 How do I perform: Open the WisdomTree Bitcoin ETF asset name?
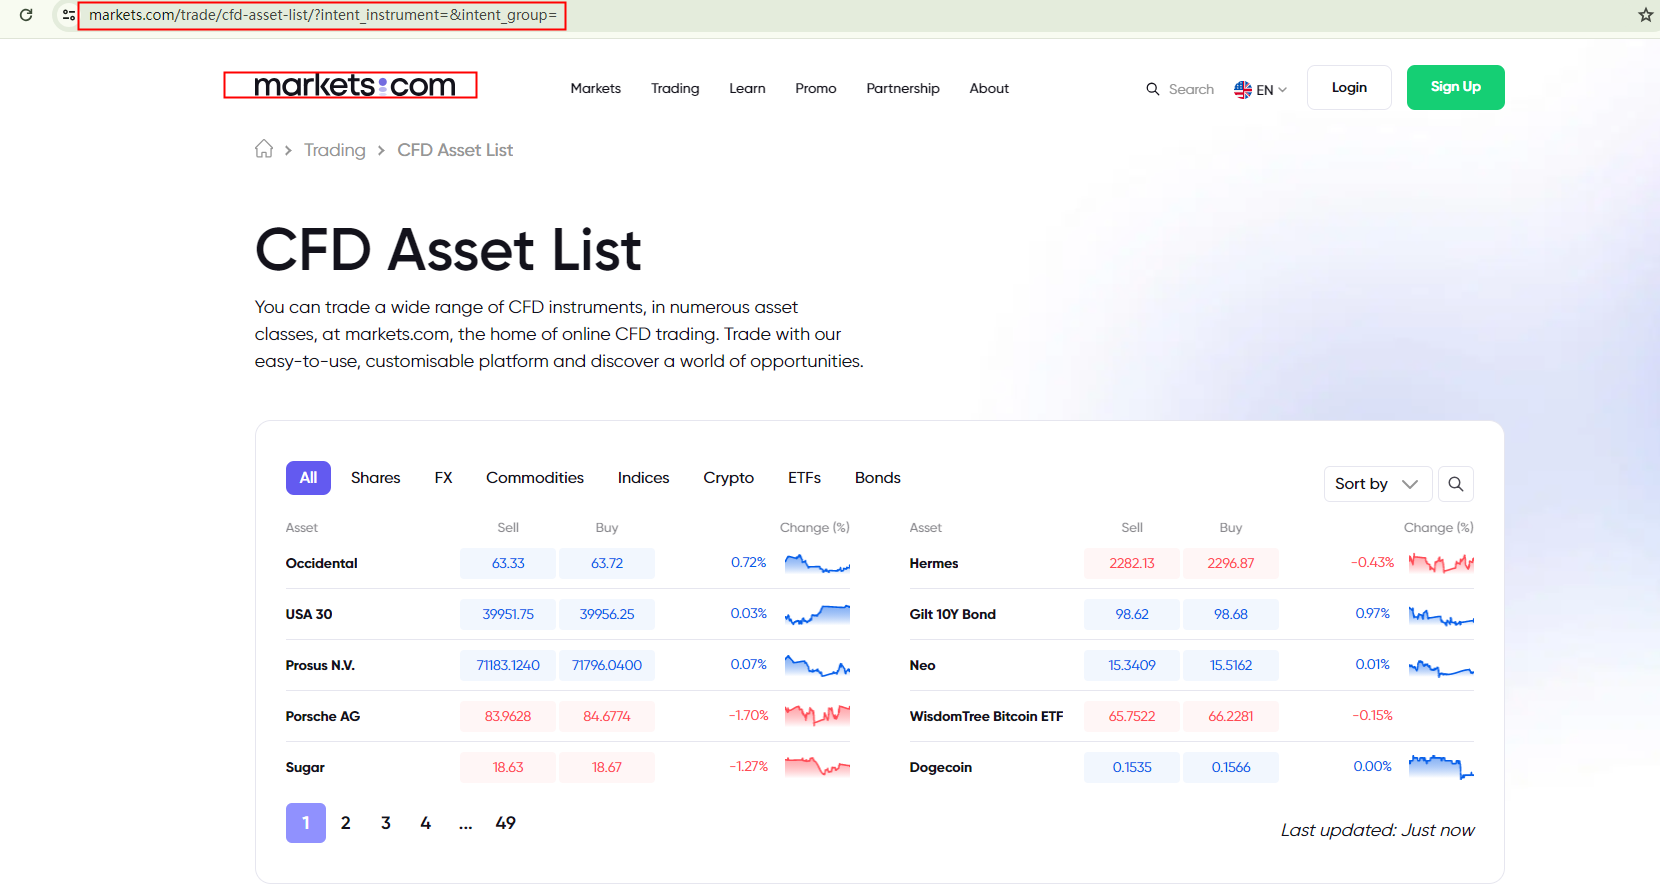(986, 716)
